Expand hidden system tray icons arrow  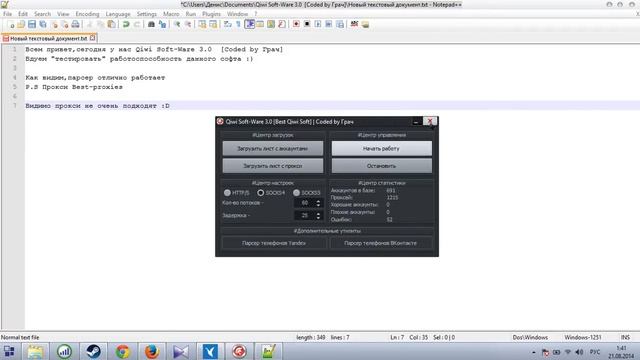pyautogui.click(x=534, y=352)
